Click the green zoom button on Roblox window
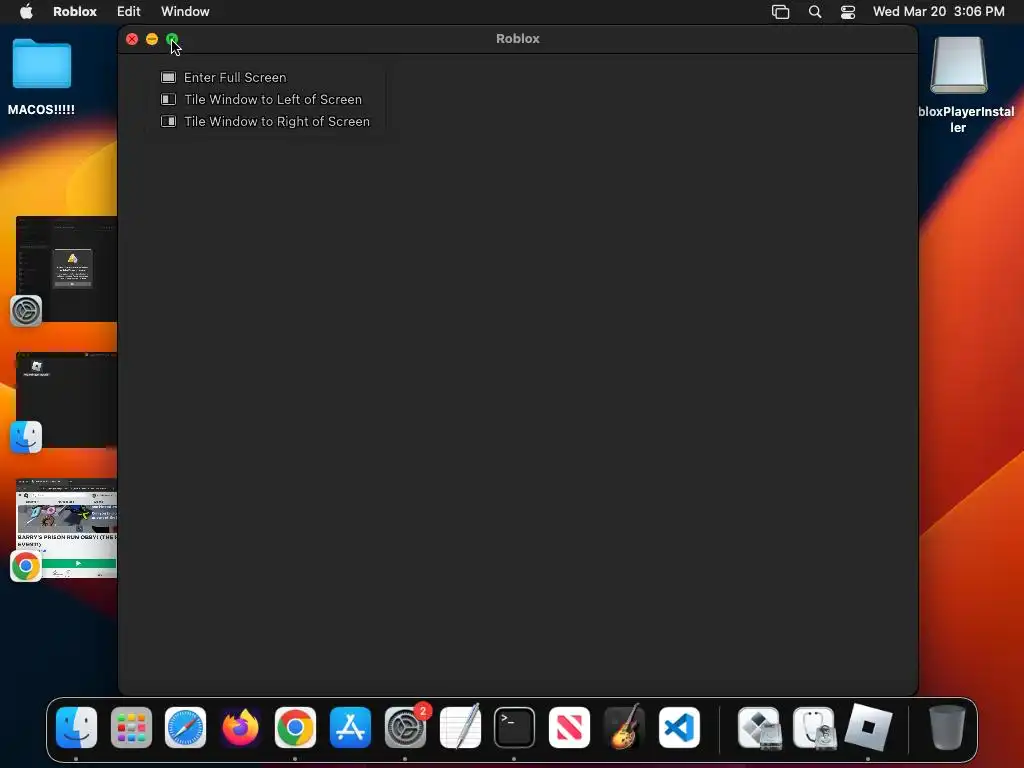1024x768 pixels. tap(172, 39)
